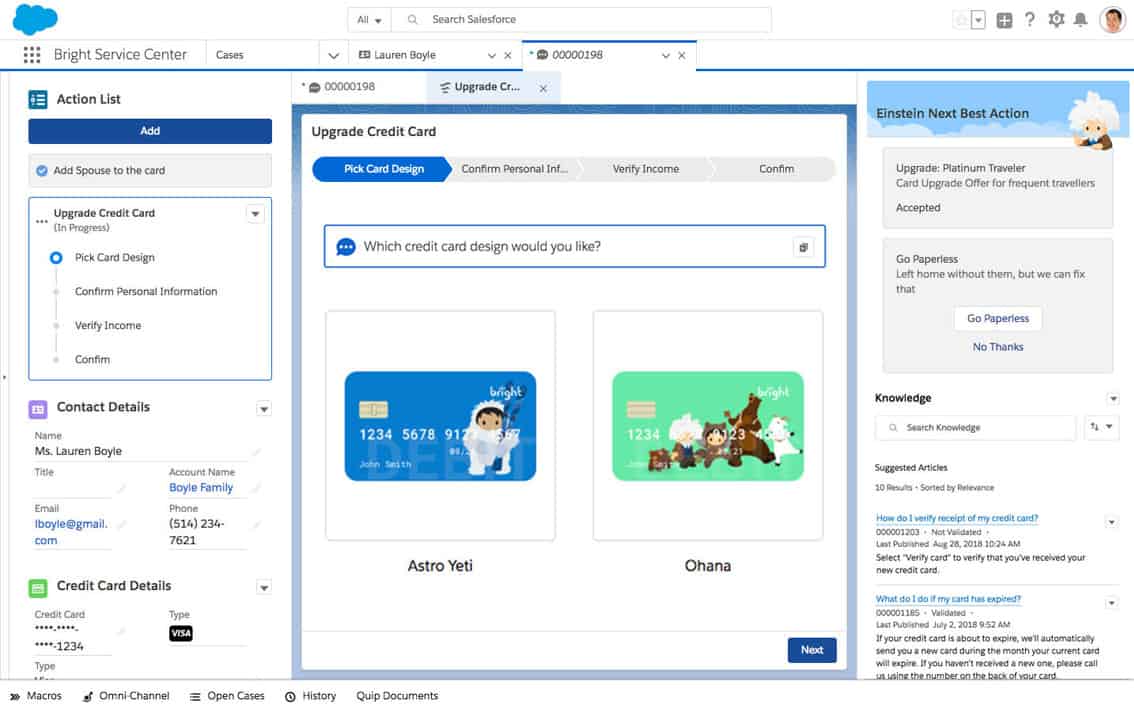The image size is (1134, 711).
Task: Open article How do I verify receipt
Action: (x=957, y=518)
